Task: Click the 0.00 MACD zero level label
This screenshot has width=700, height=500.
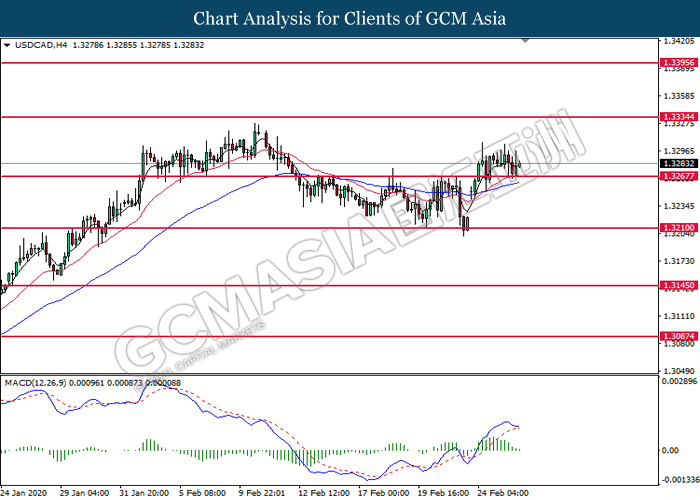Action: pyautogui.click(x=672, y=451)
